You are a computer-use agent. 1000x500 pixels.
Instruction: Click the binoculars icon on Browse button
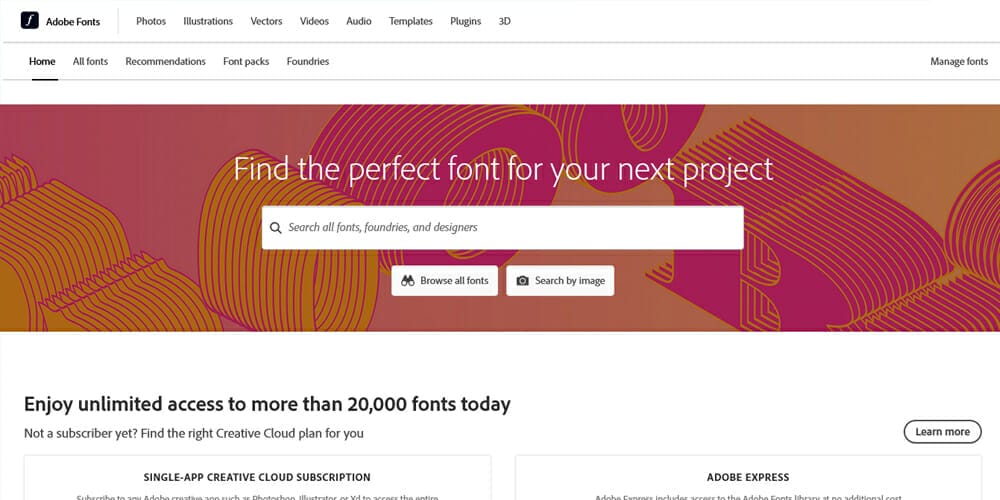408,281
